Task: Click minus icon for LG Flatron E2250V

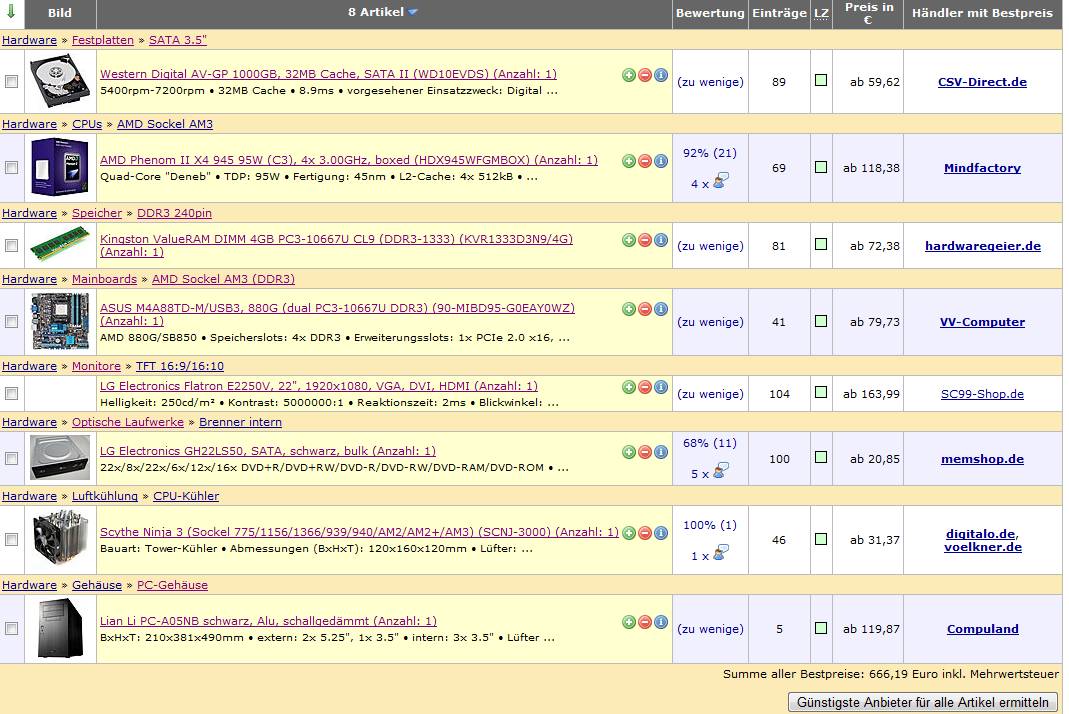Action: 645,387
